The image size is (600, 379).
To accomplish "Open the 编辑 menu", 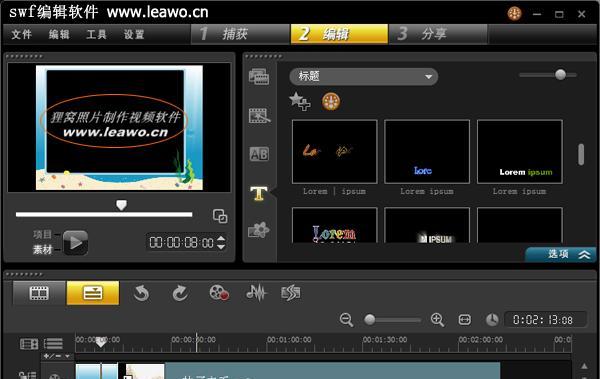I will [x=59, y=34].
